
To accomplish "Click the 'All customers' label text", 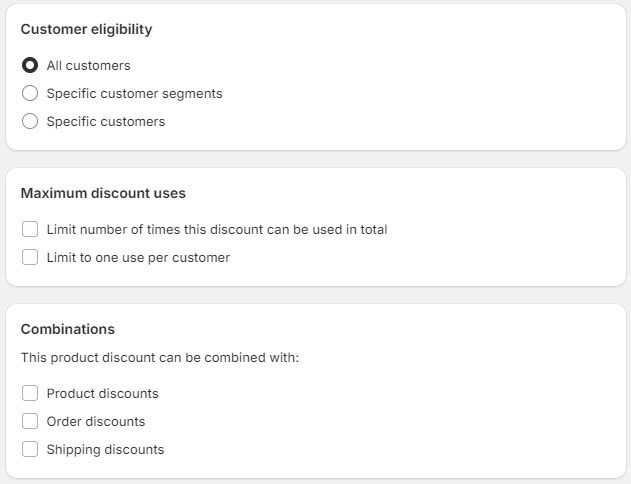I will 88,66.
